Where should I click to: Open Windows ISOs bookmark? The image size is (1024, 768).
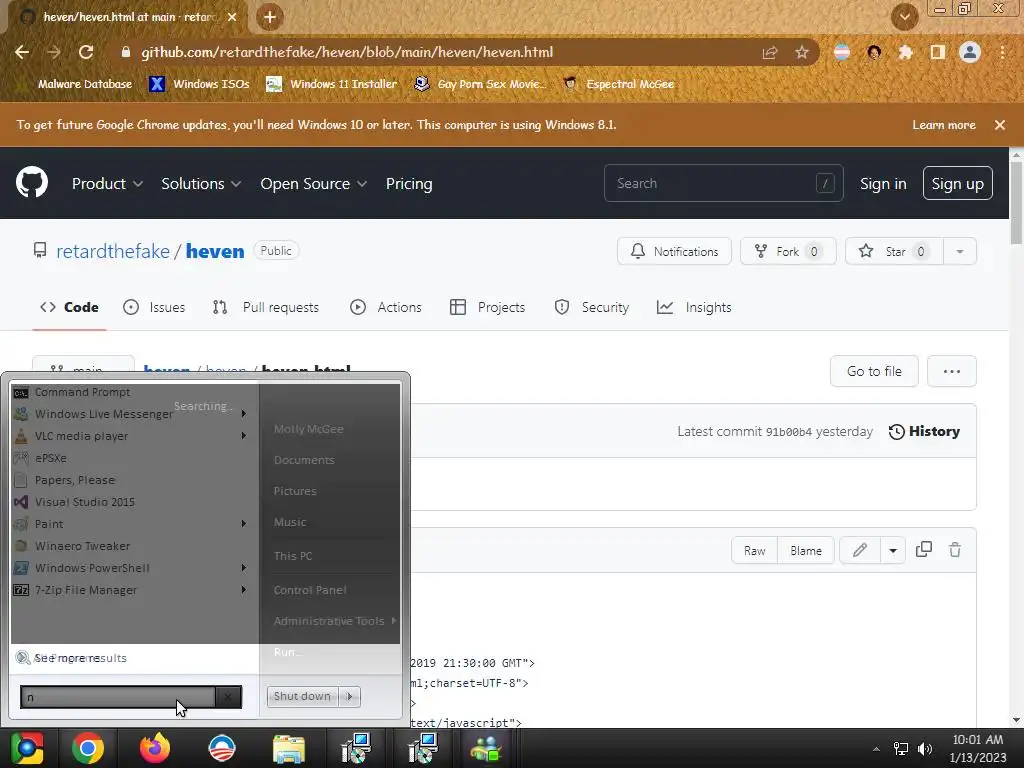[199, 84]
